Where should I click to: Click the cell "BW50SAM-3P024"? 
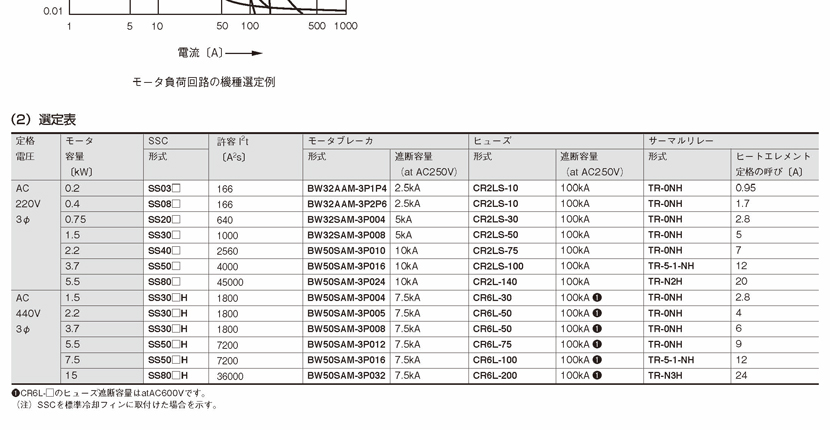click(x=346, y=282)
